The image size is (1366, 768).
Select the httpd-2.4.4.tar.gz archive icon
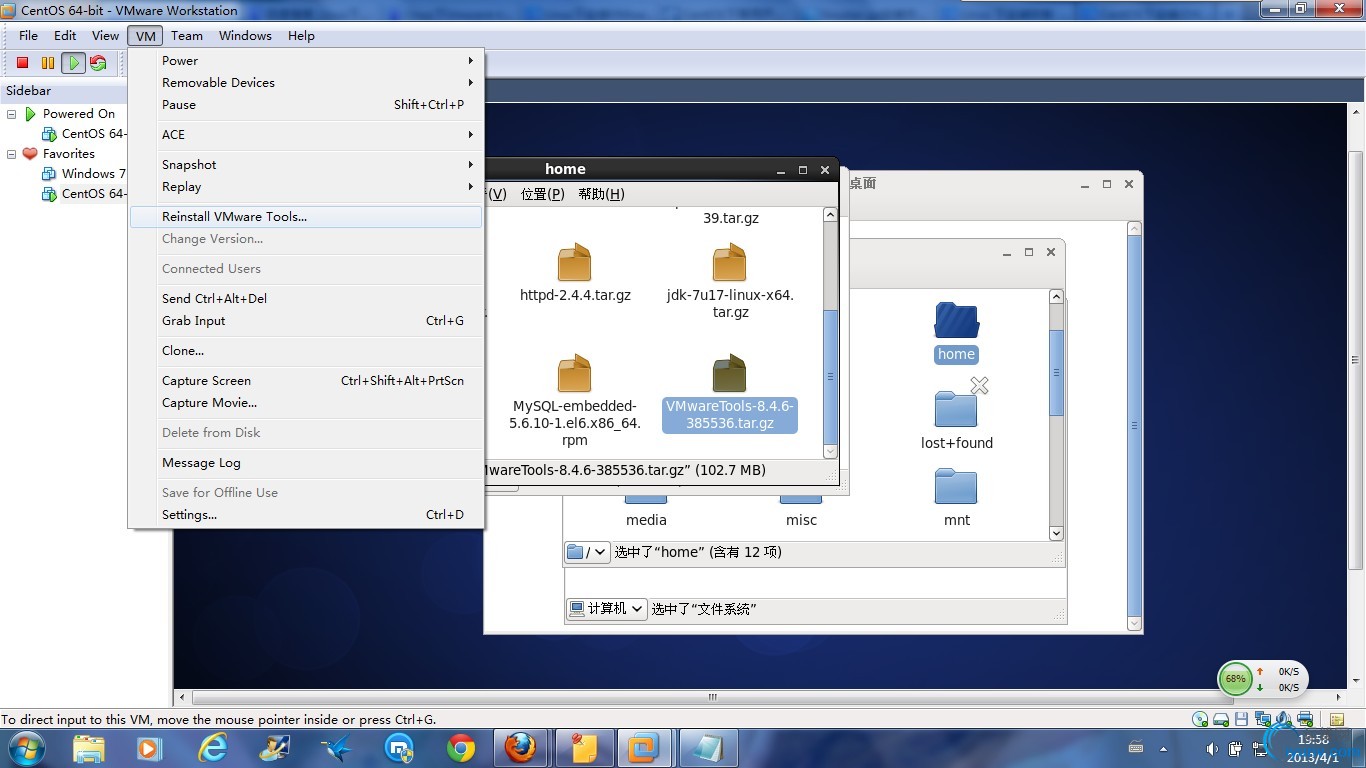(574, 263)
